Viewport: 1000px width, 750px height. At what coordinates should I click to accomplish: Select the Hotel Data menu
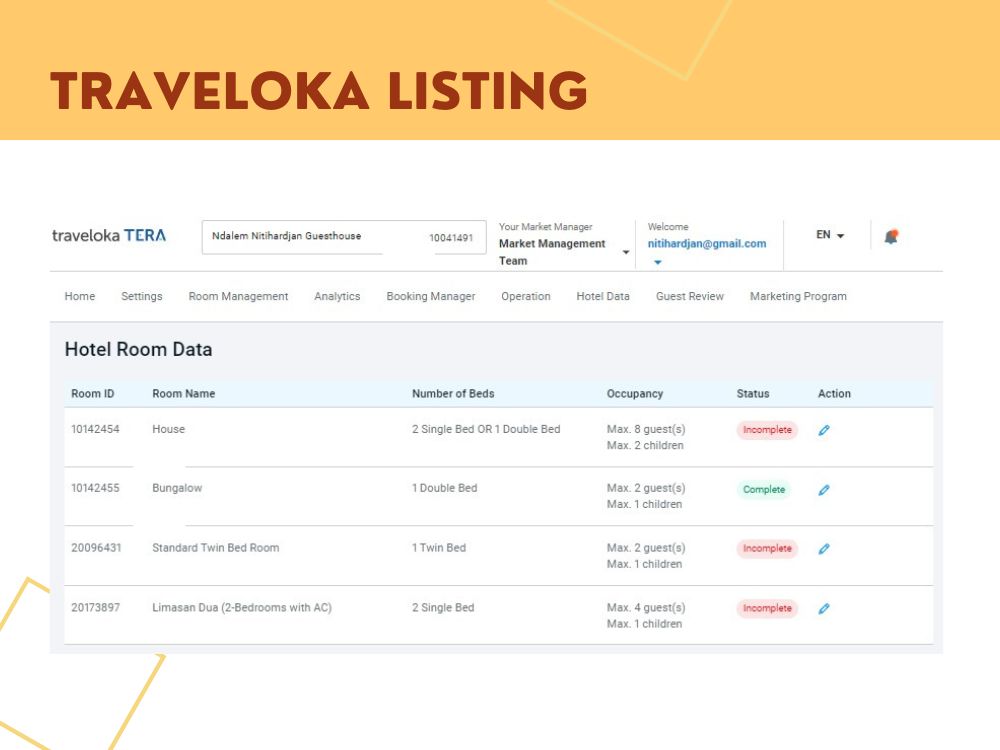pyautogui.click(x=603, y=296)
